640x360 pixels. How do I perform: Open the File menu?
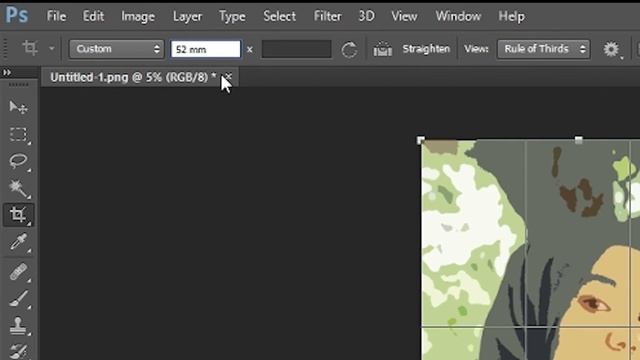(56, 16)
